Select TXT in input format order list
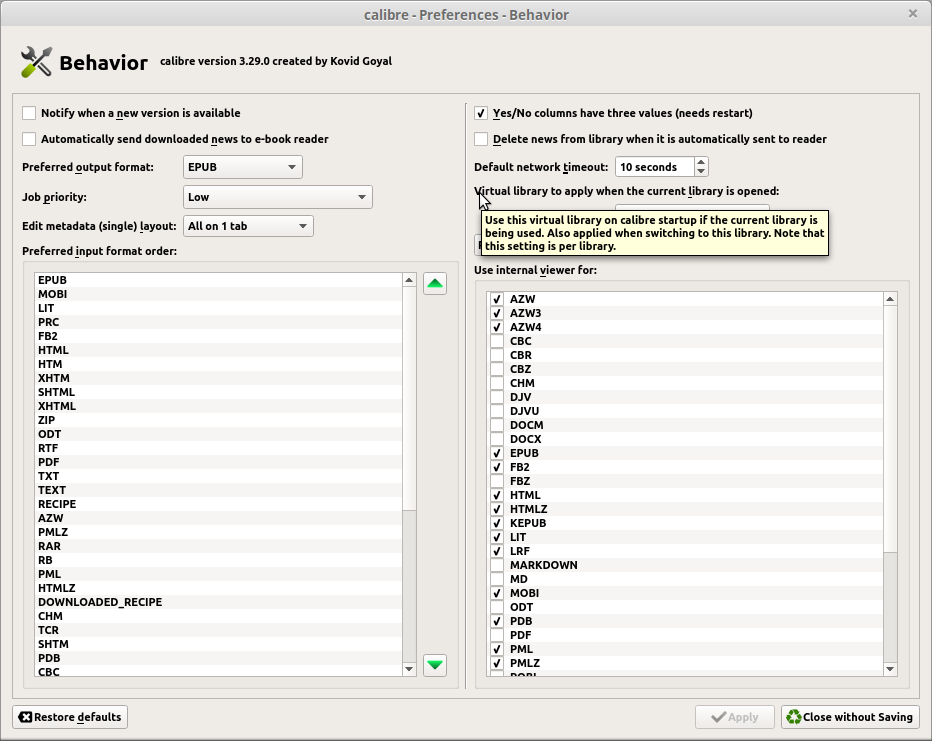Viewport: 932px width, 741px height. pyautogui.click(x=219, y=476)
